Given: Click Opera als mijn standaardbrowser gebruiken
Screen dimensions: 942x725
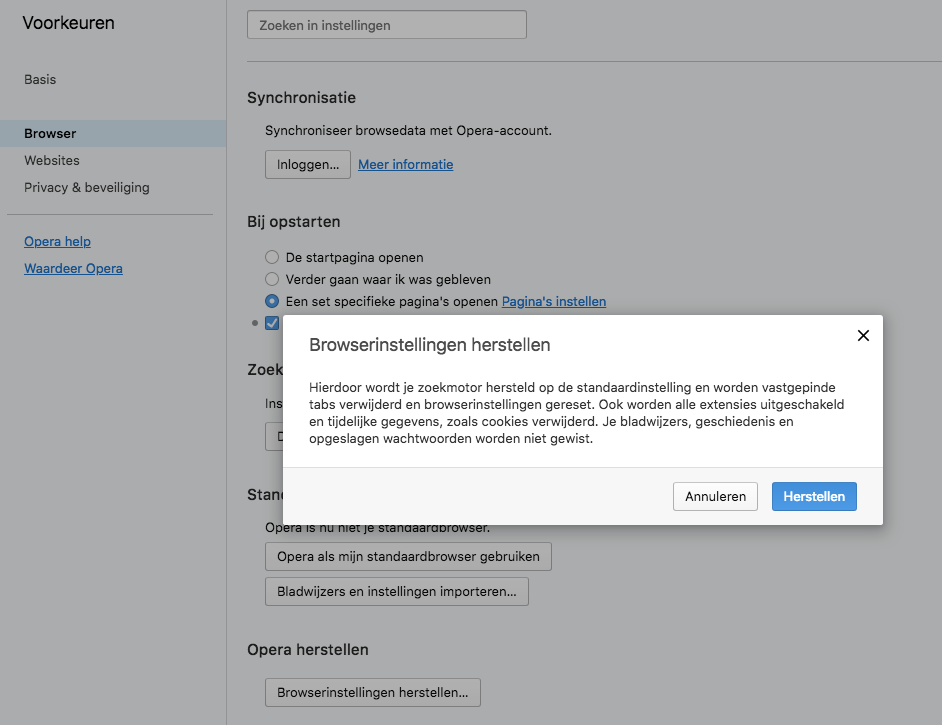Looking at the screenshot, I should pos(407,556).
